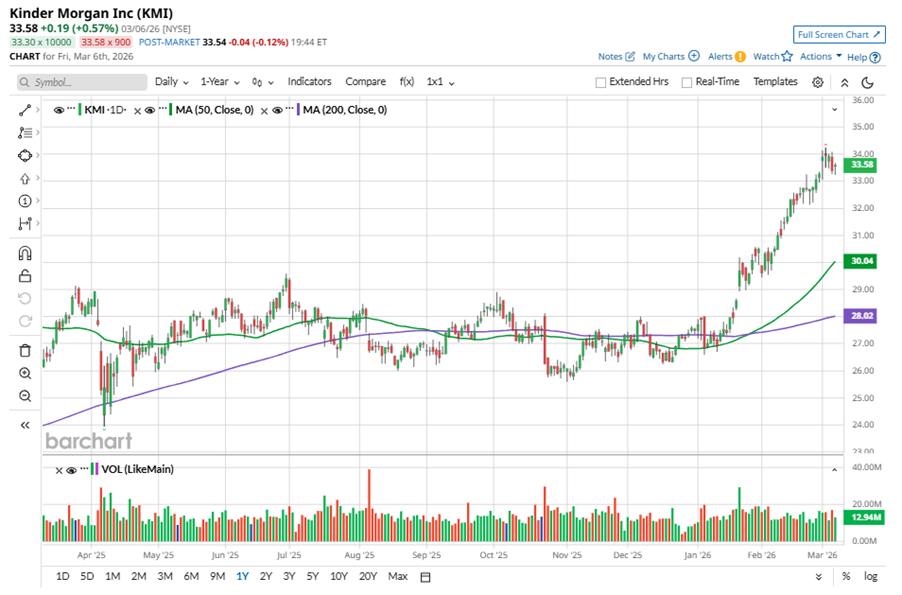Screen dimensions: 902x595
Task: Remove the VOL indicator
Action: (59, 471)
